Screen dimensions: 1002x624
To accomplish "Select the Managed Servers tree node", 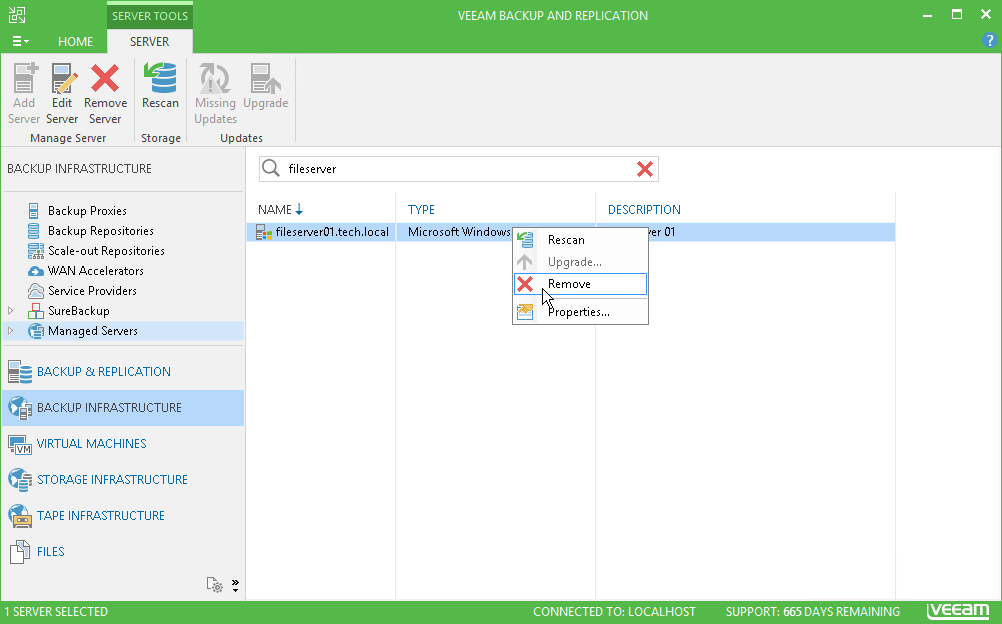I will pyautogui.click(x=93, y=331).
